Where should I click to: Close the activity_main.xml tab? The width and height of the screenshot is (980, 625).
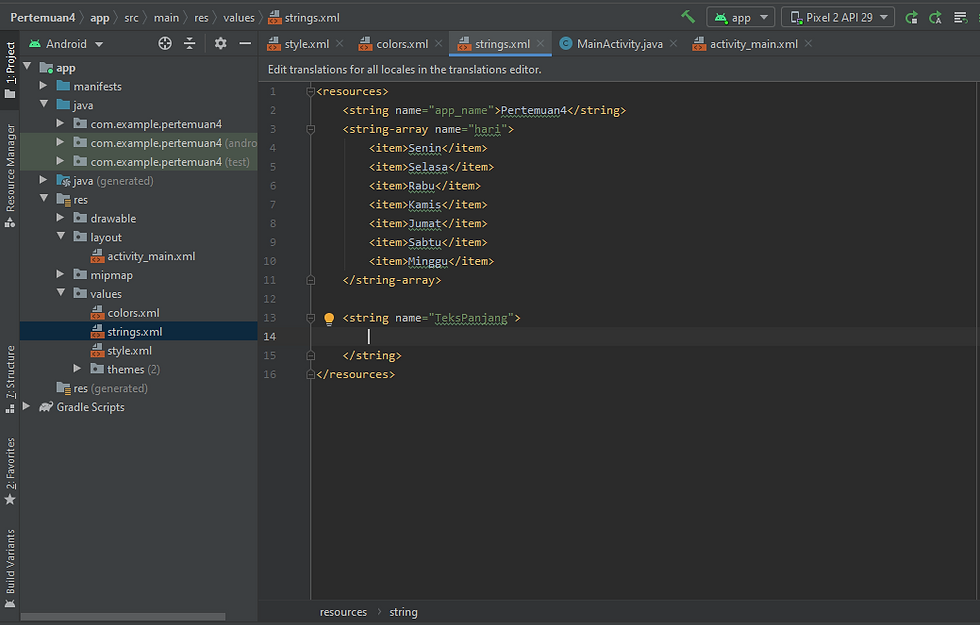click(809, 43)
